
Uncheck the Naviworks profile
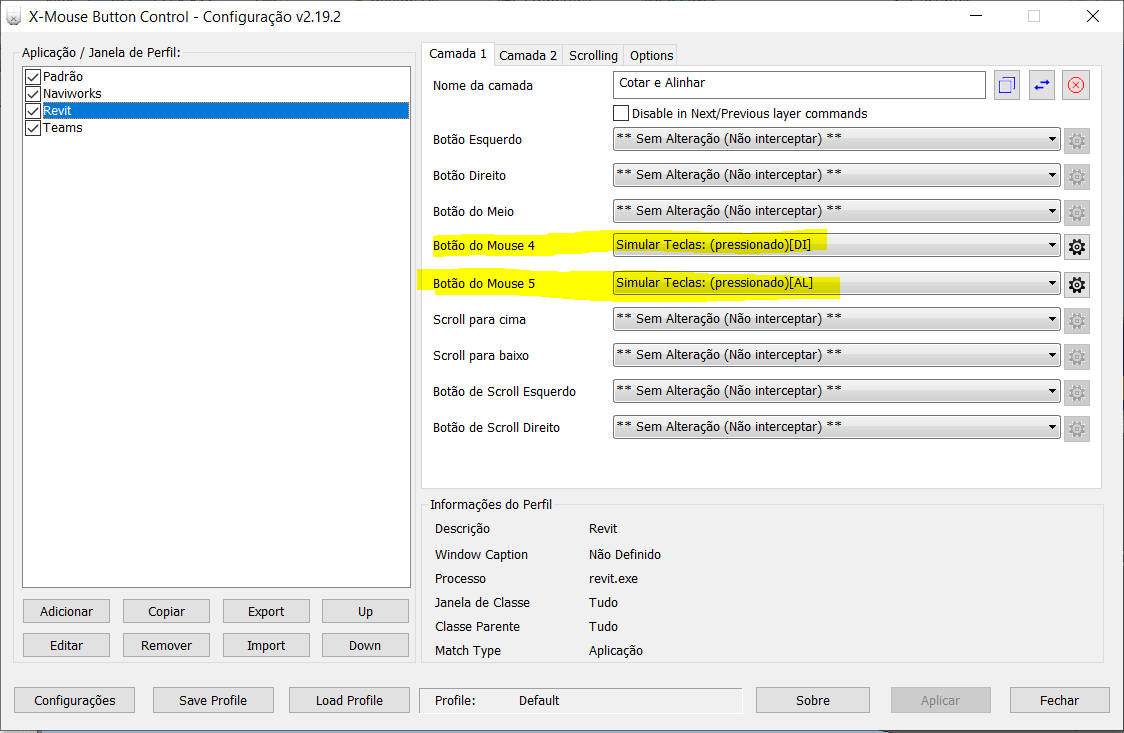tap(33, 93)
